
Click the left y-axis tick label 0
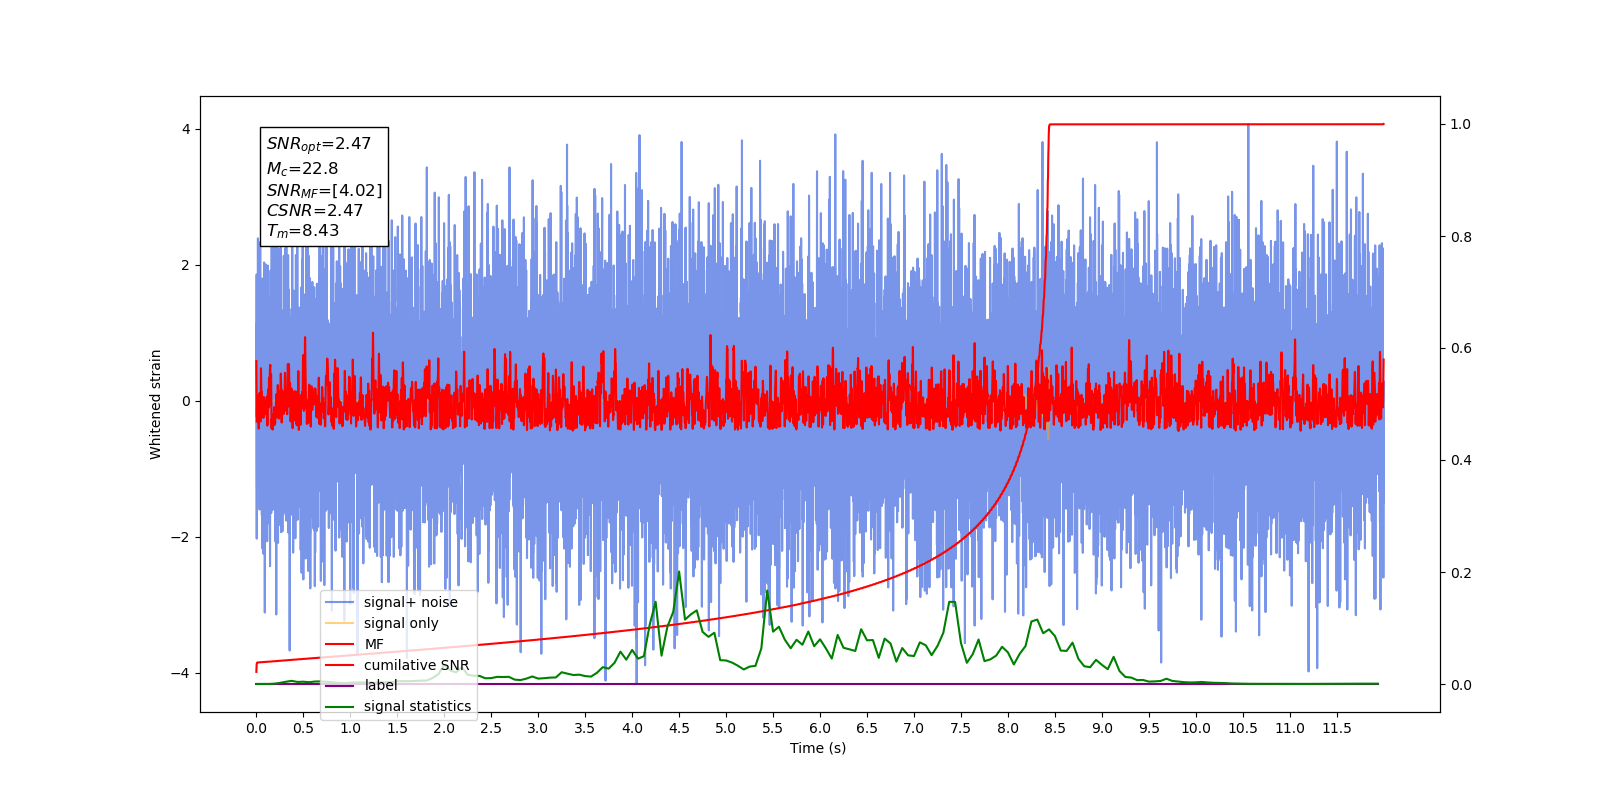pos(186,401)
